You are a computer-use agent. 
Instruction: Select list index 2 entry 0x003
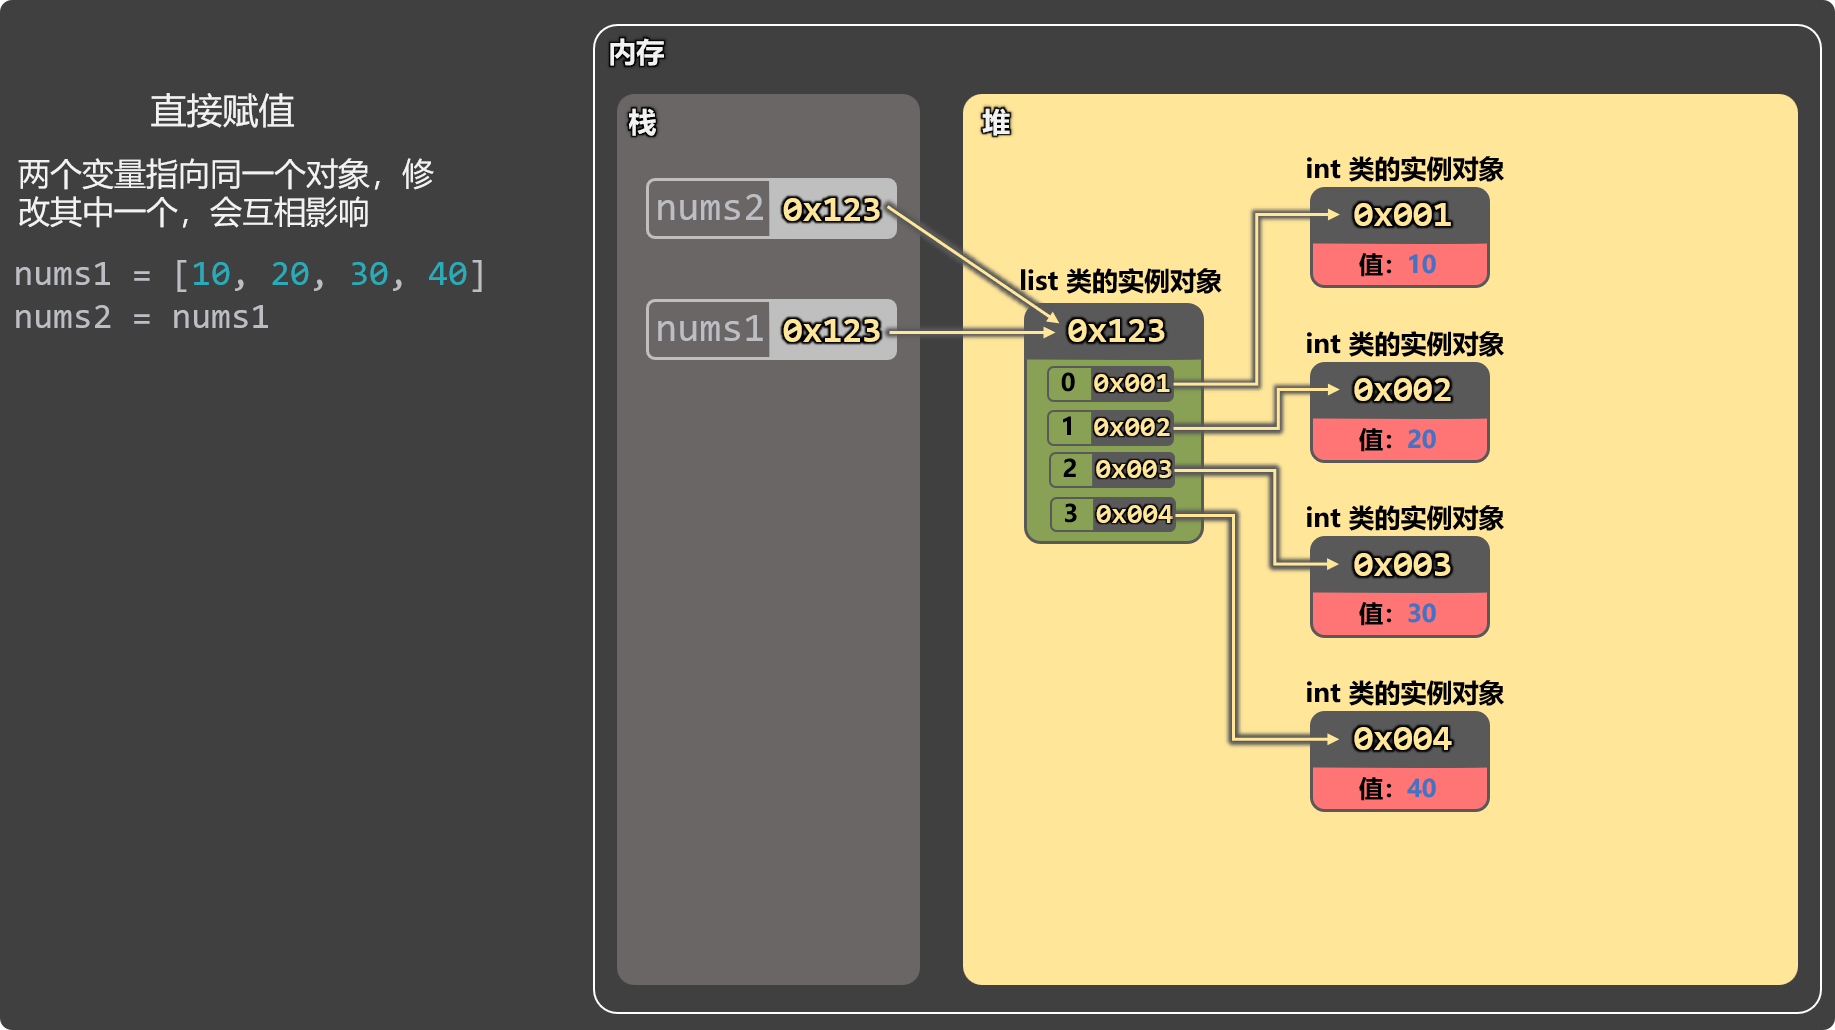tap(1112, 469)
